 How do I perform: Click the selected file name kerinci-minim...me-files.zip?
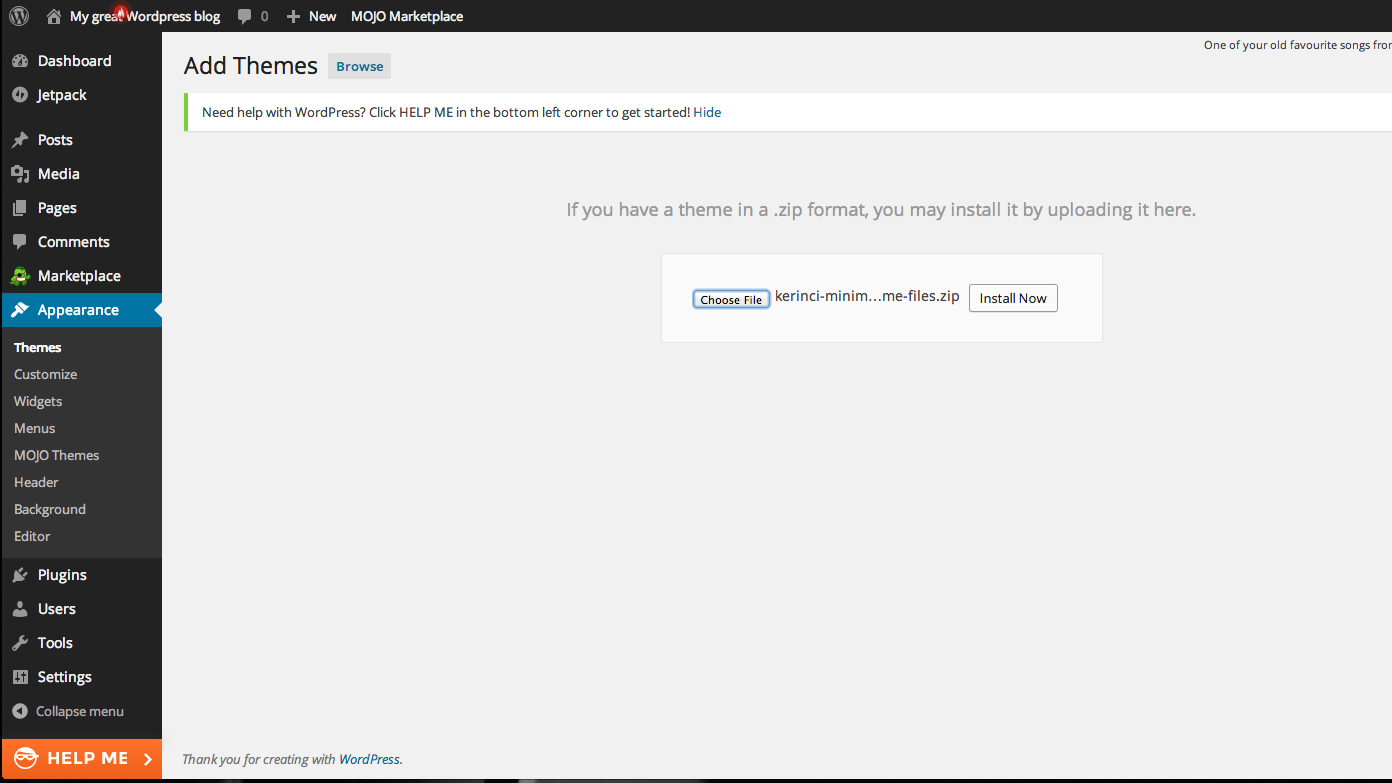pyautogui.click(x=867, y=296)
